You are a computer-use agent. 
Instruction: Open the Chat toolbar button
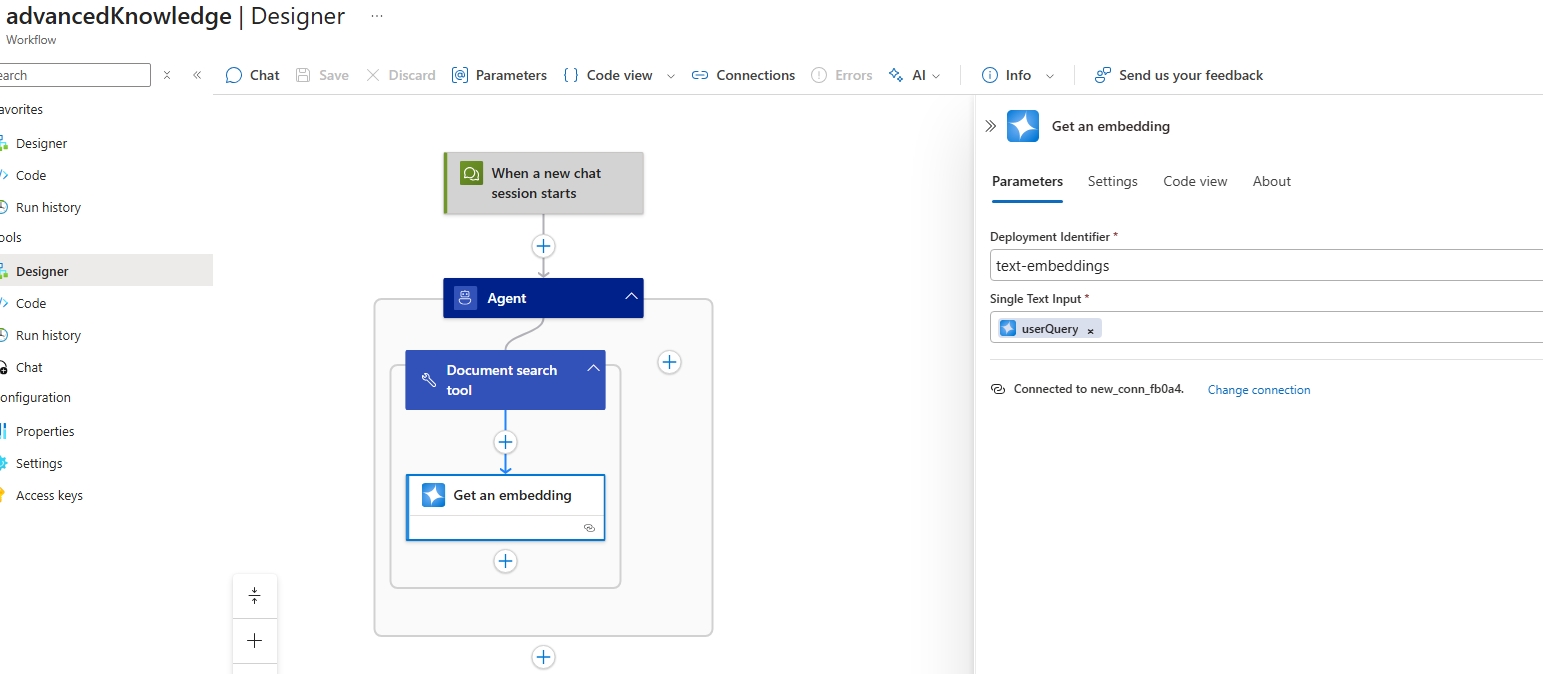pyautogui.click(x=252, y=75)
